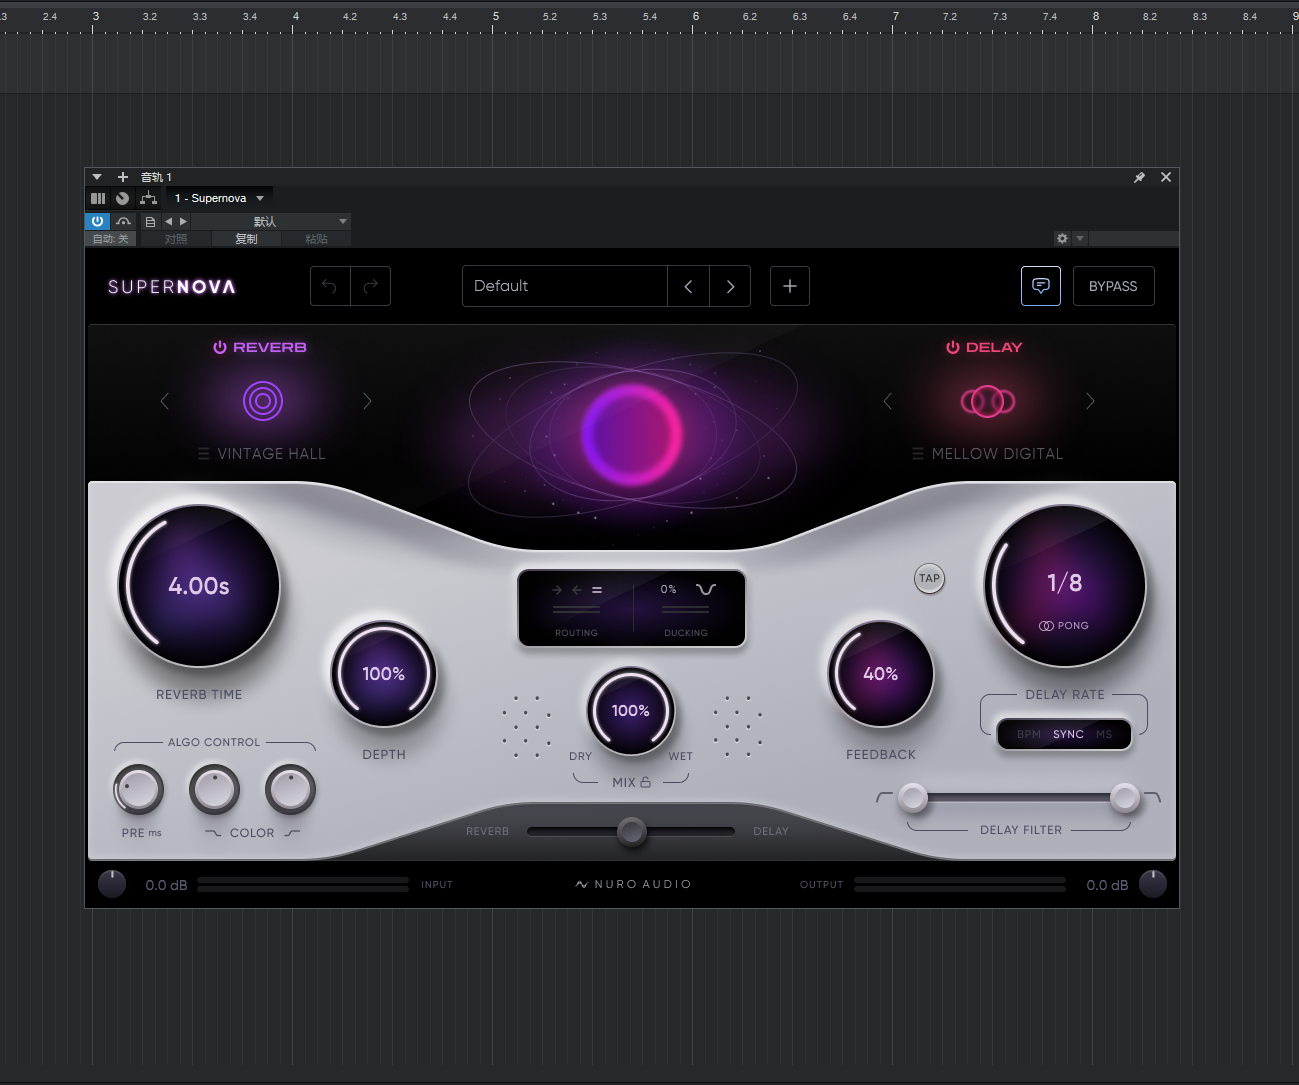Screen dimensions: 1299x1085
Task: Open the gear settings icon
Action: tap(1062, 238)
